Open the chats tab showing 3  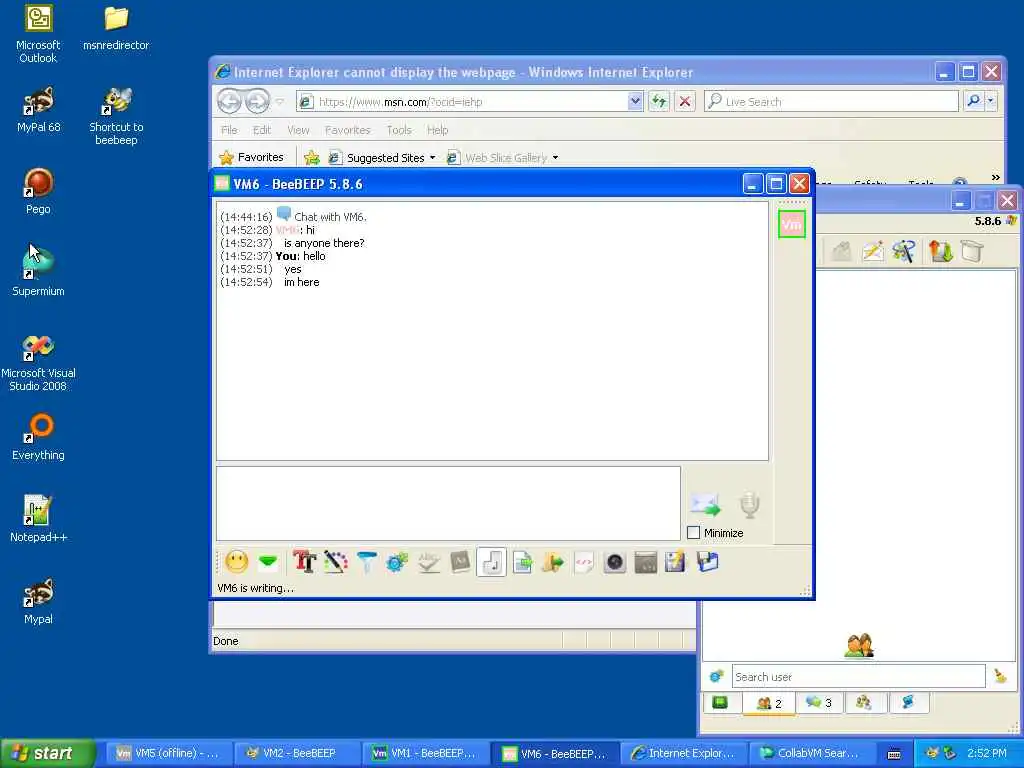tap(818, 703)
